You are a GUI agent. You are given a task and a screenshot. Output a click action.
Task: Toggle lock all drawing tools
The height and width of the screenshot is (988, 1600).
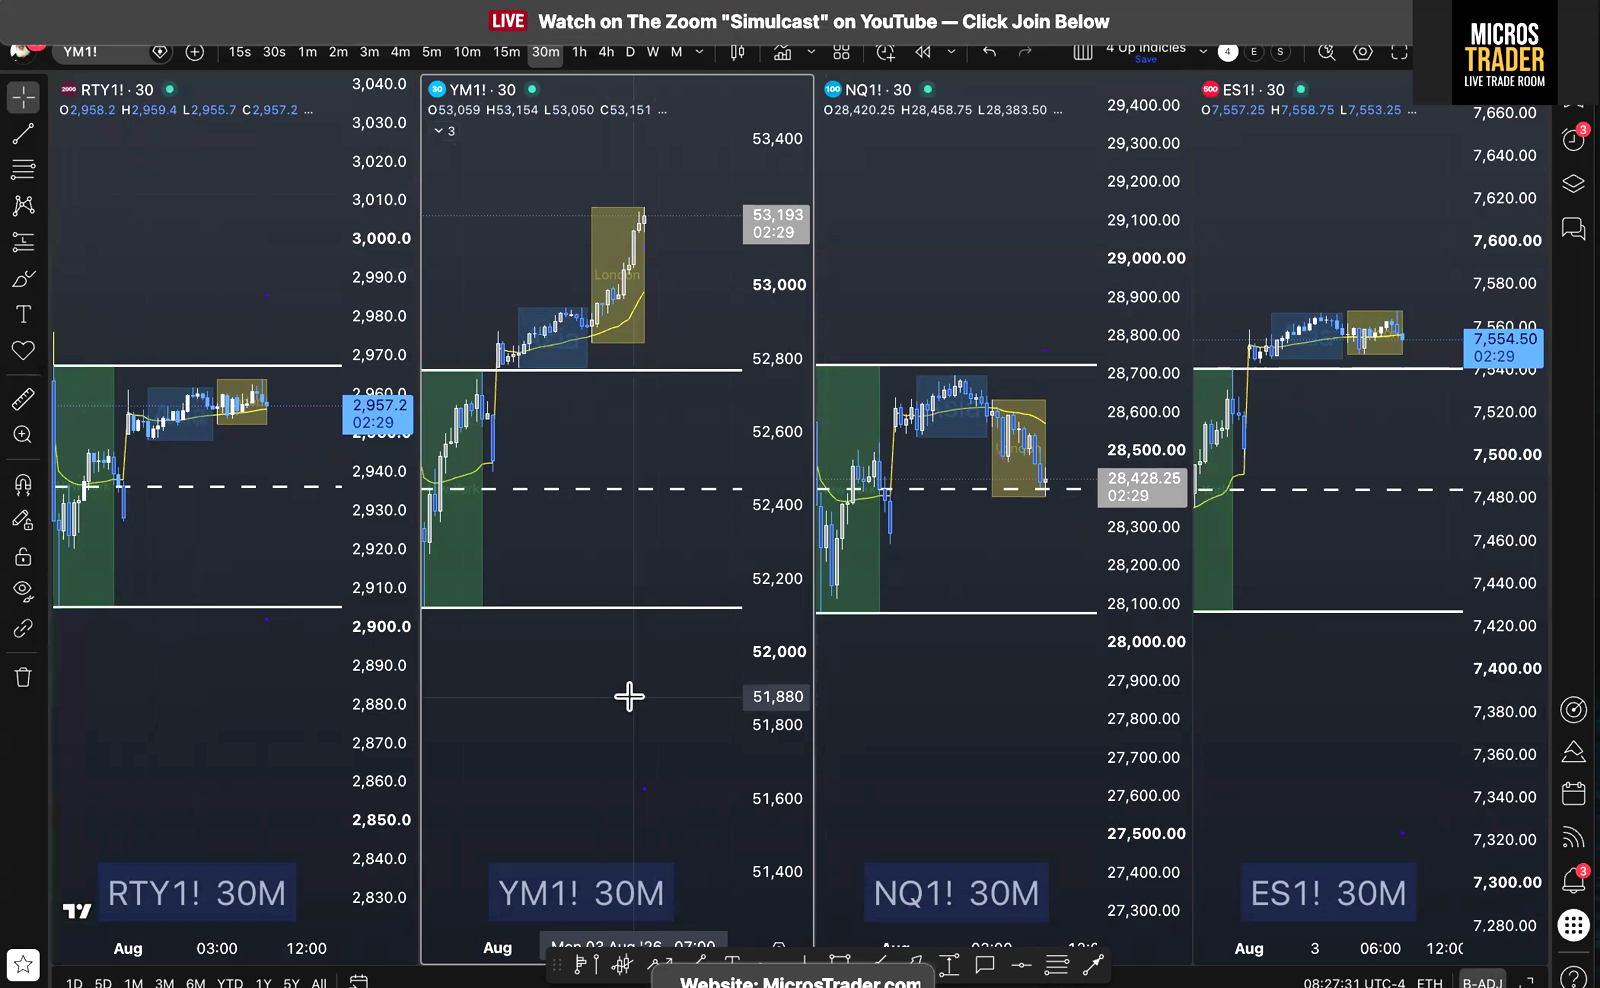click(x=23, y=557)
